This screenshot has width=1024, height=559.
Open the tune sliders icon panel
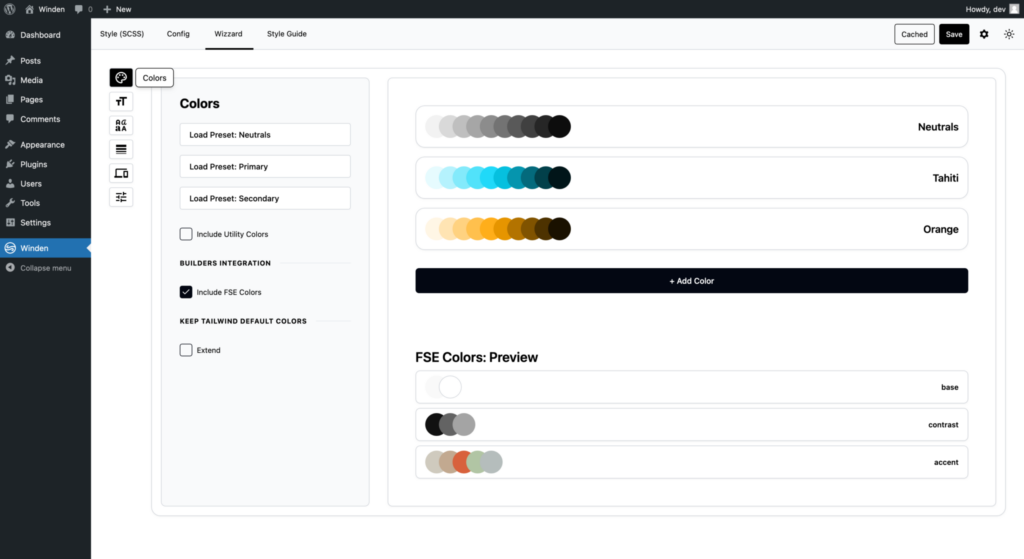(121, 197)
